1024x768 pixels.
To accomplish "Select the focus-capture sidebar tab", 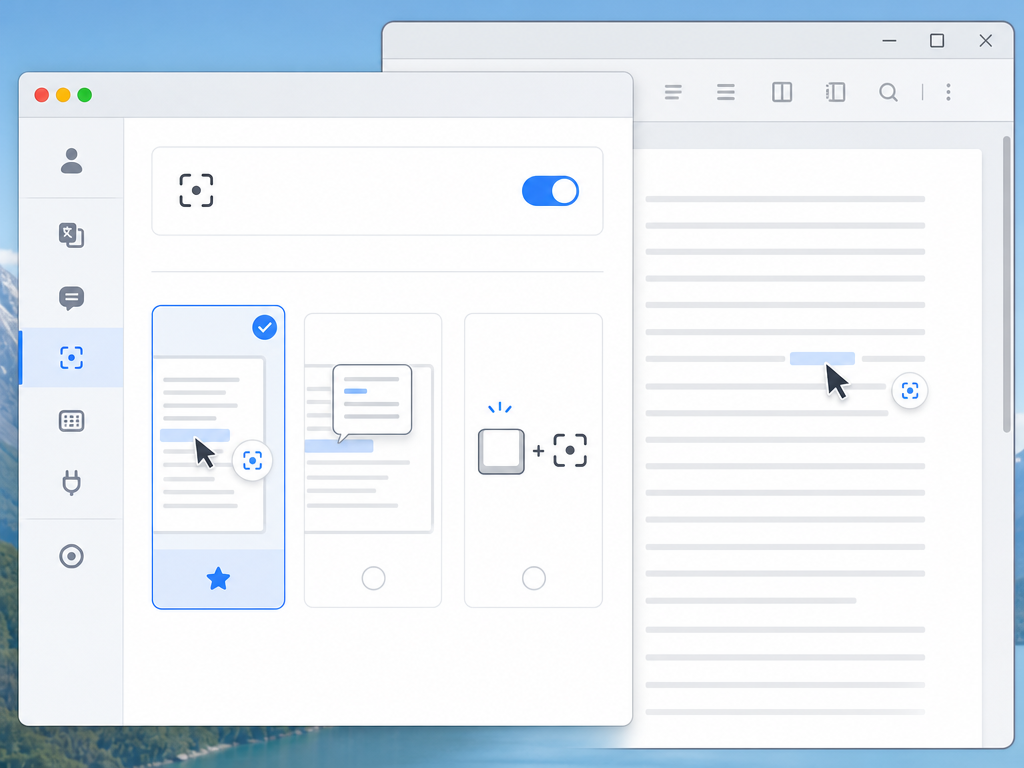I will pos(71,358).
